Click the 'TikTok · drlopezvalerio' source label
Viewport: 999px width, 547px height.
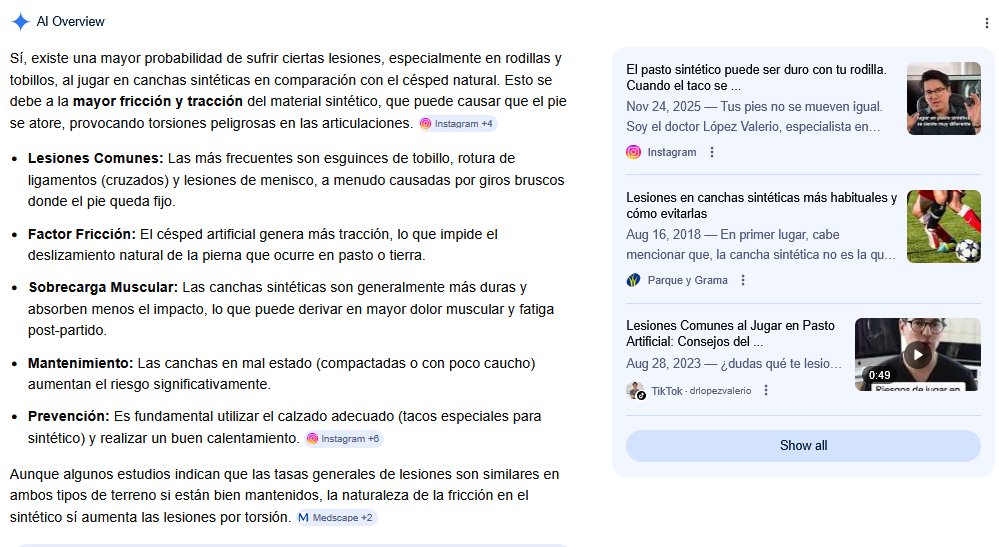click(701, 391)
